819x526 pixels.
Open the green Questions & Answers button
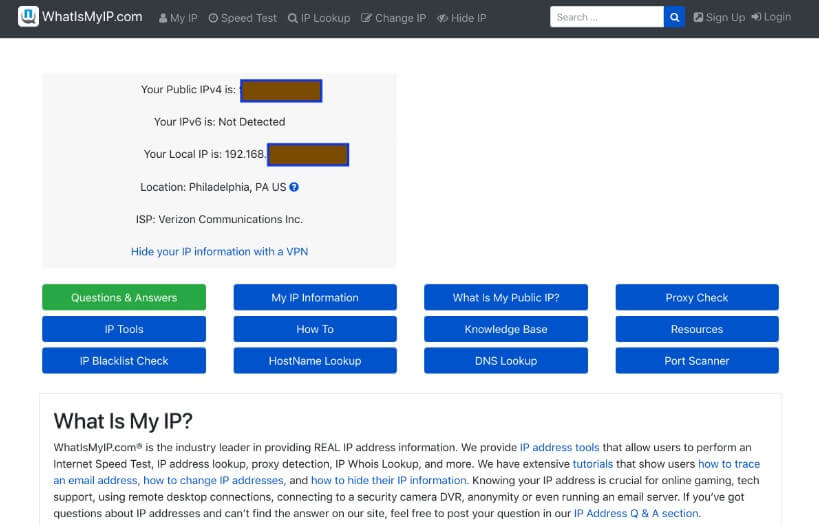click(124, 297)
